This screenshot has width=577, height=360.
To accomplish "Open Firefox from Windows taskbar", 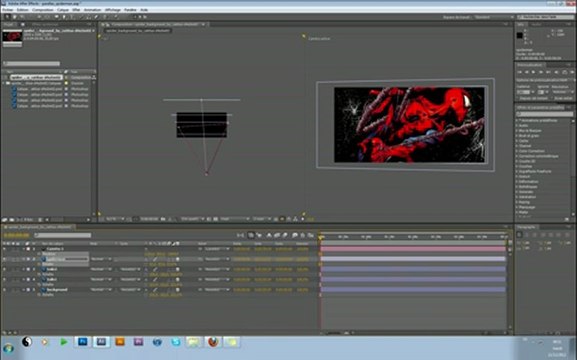I will coord(213,342).
